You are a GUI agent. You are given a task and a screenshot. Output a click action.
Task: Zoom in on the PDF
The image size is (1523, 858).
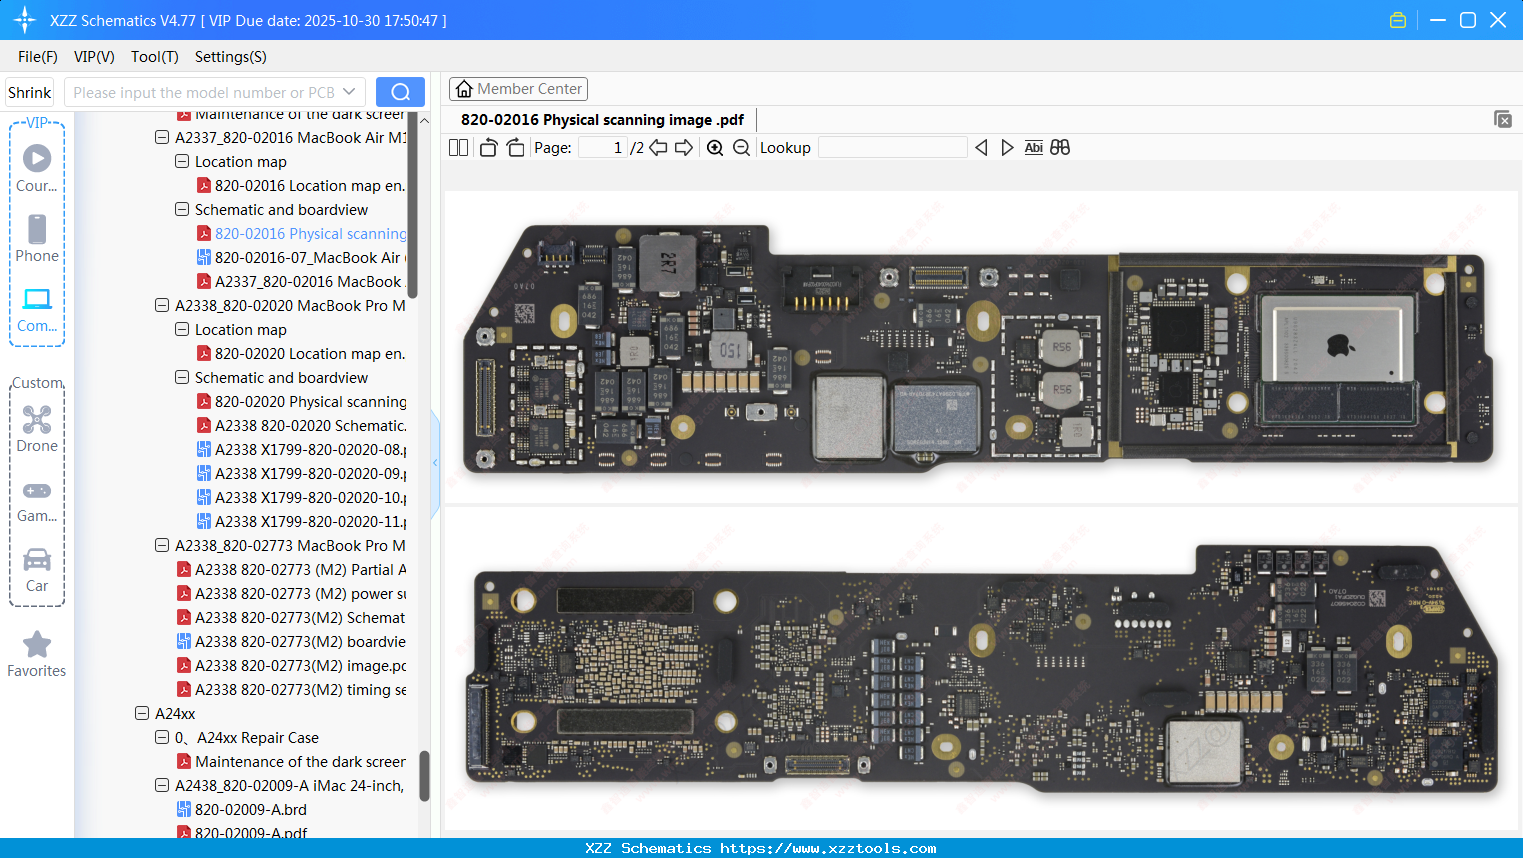715,148
